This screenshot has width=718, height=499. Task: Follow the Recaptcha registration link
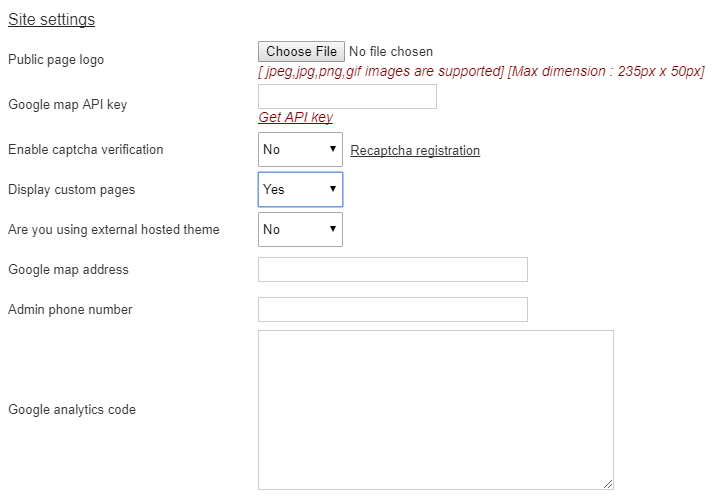click(x=415, y=150)
